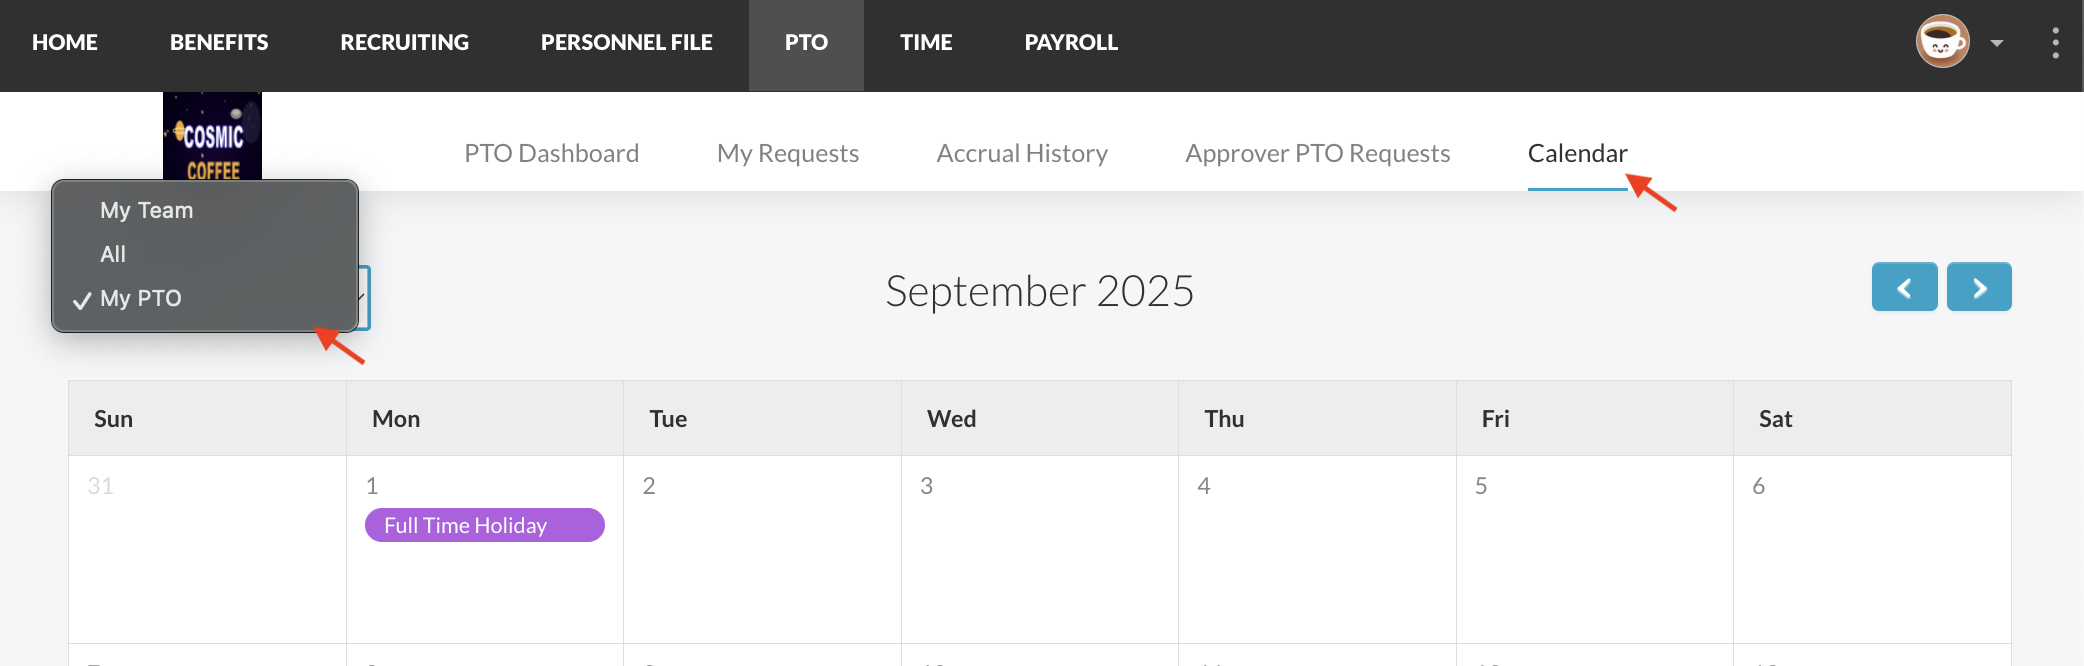Open the PTO Dashboard tab
Image resolution: width=2084 pixels, height=666 pixels.
(551, 153)
